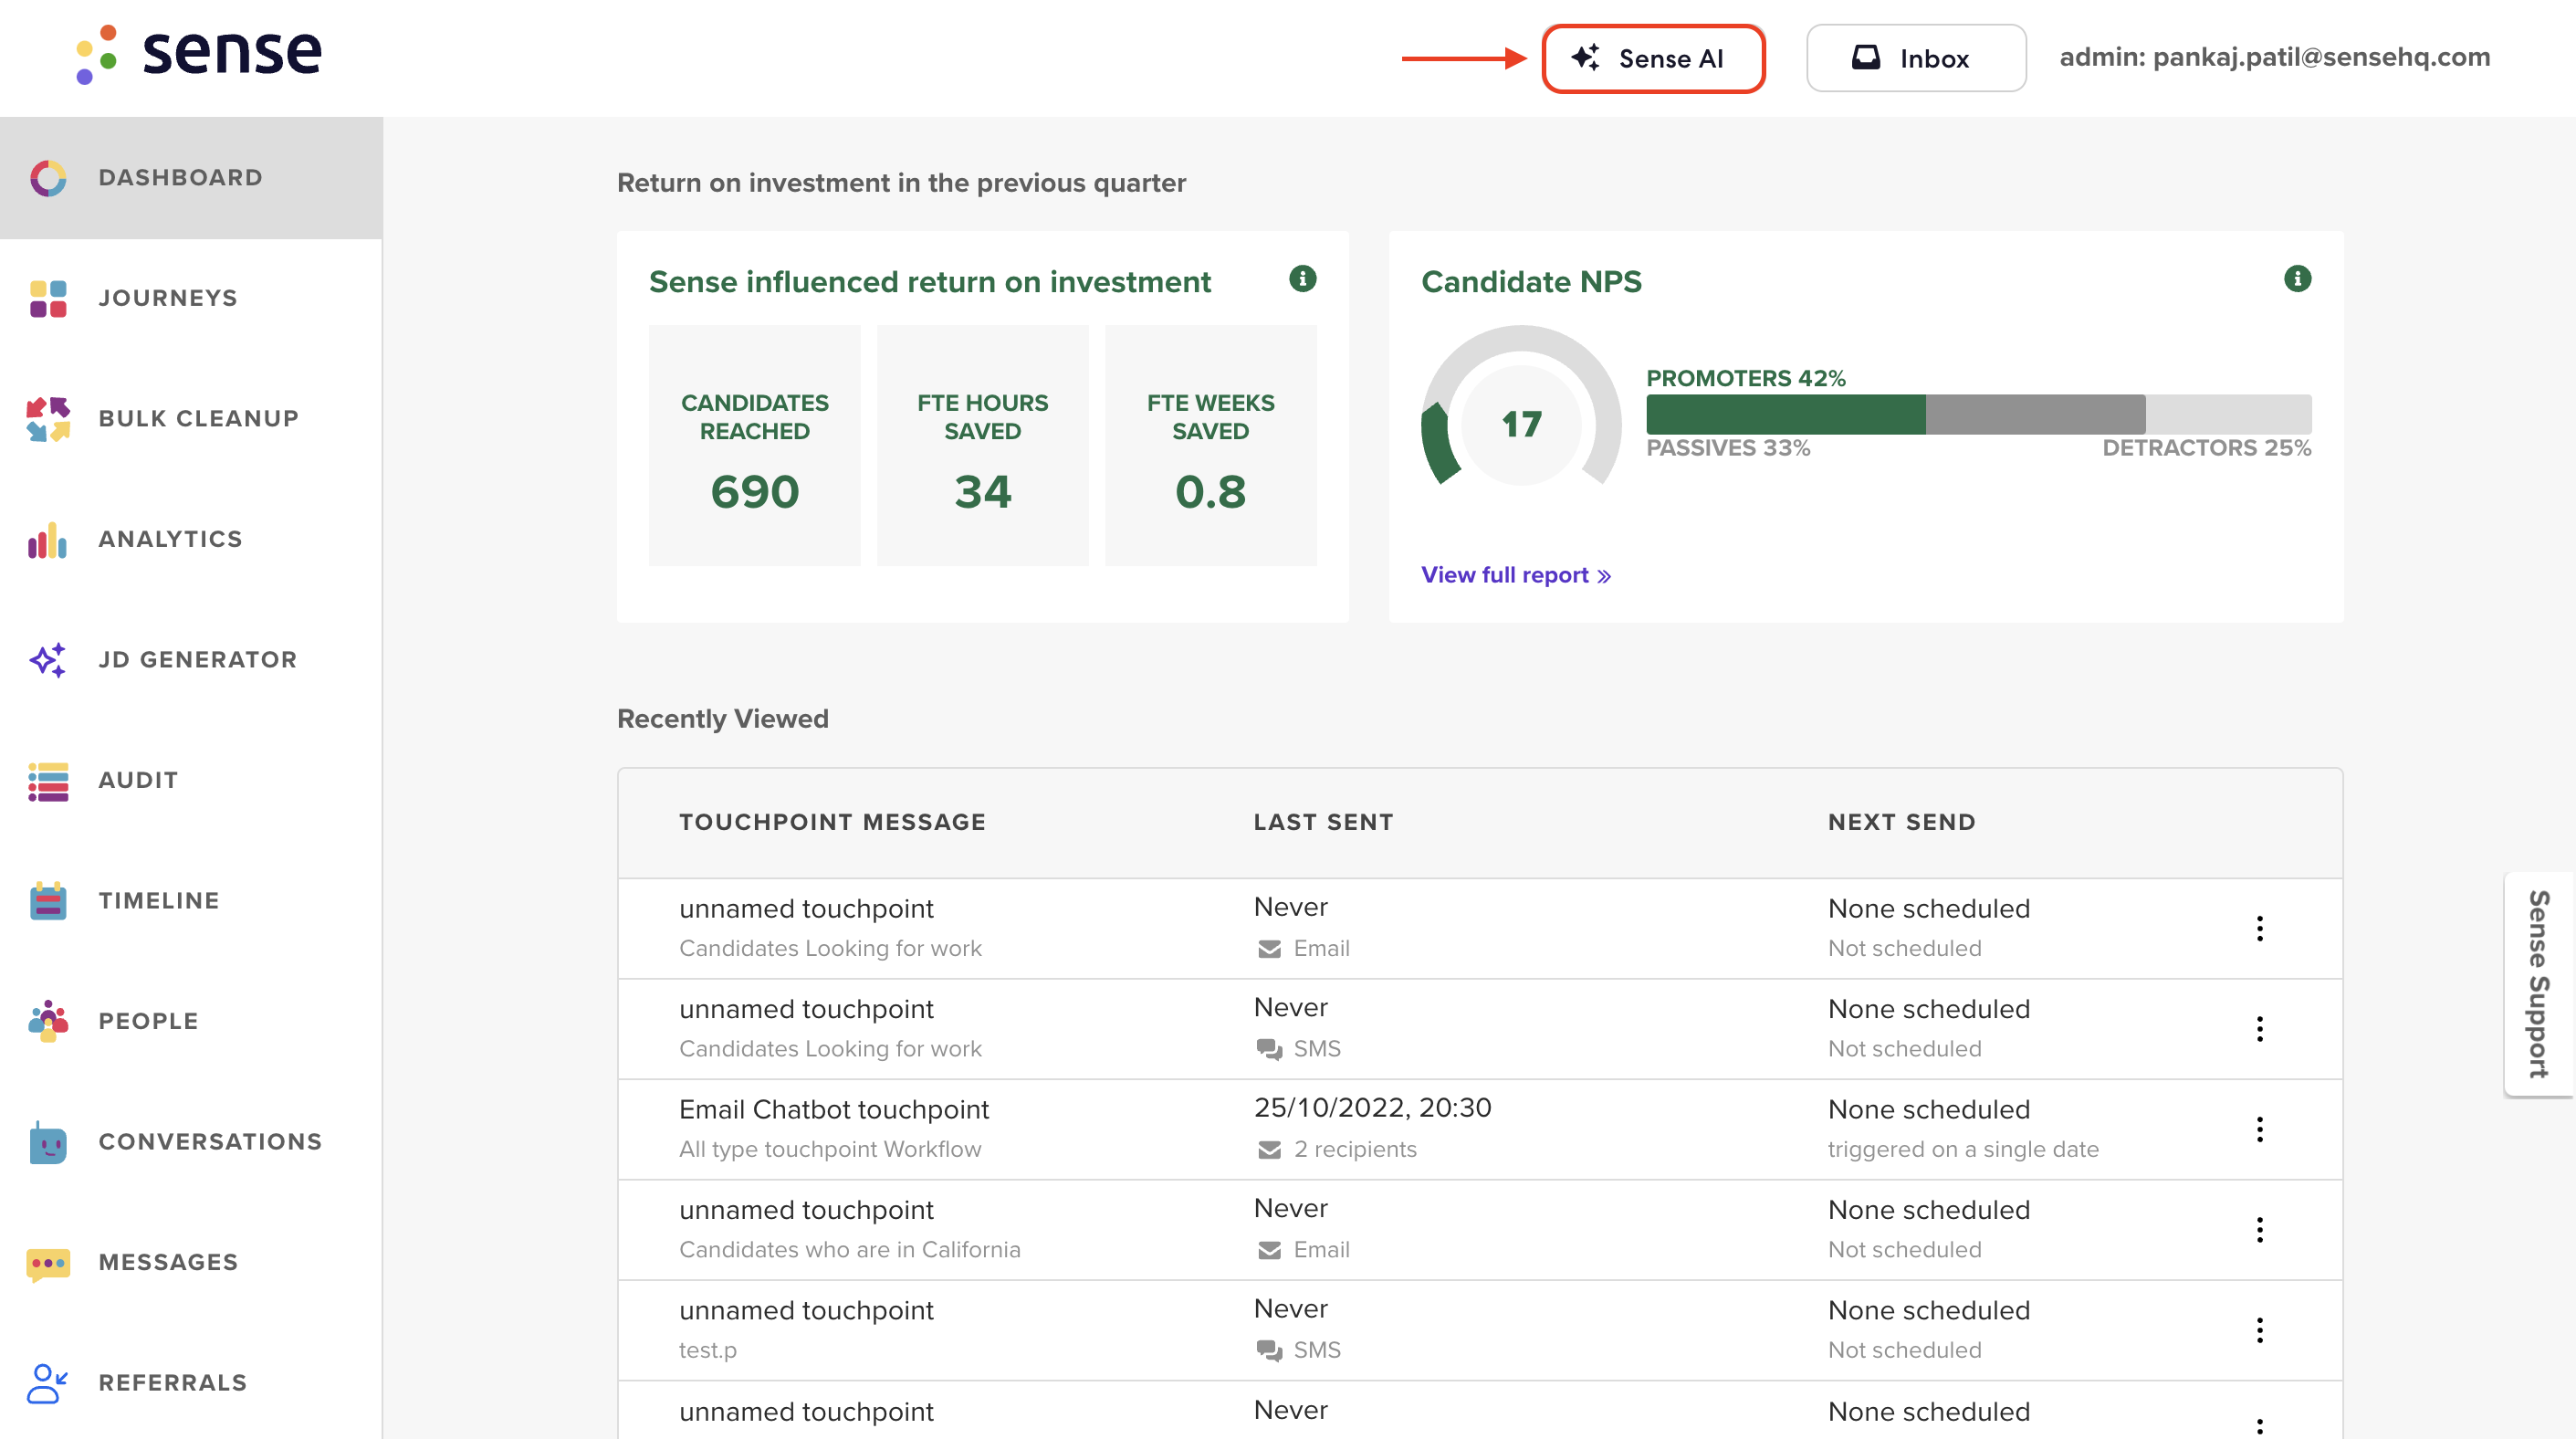2576x1439 pixels.
Task: Open kebab menu on first unnamed touchpoint row
Action: [x=2260, y=928]
